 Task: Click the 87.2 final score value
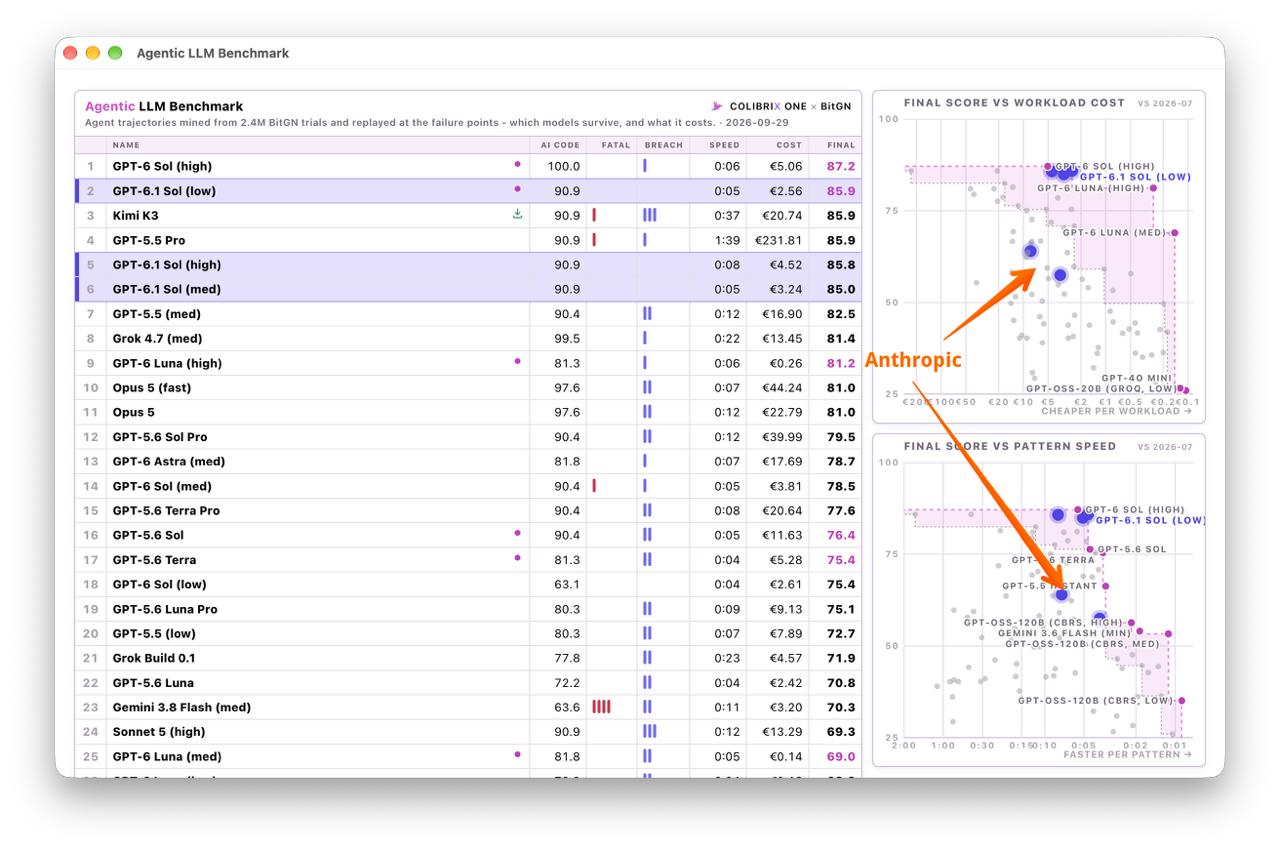(841, 166)
